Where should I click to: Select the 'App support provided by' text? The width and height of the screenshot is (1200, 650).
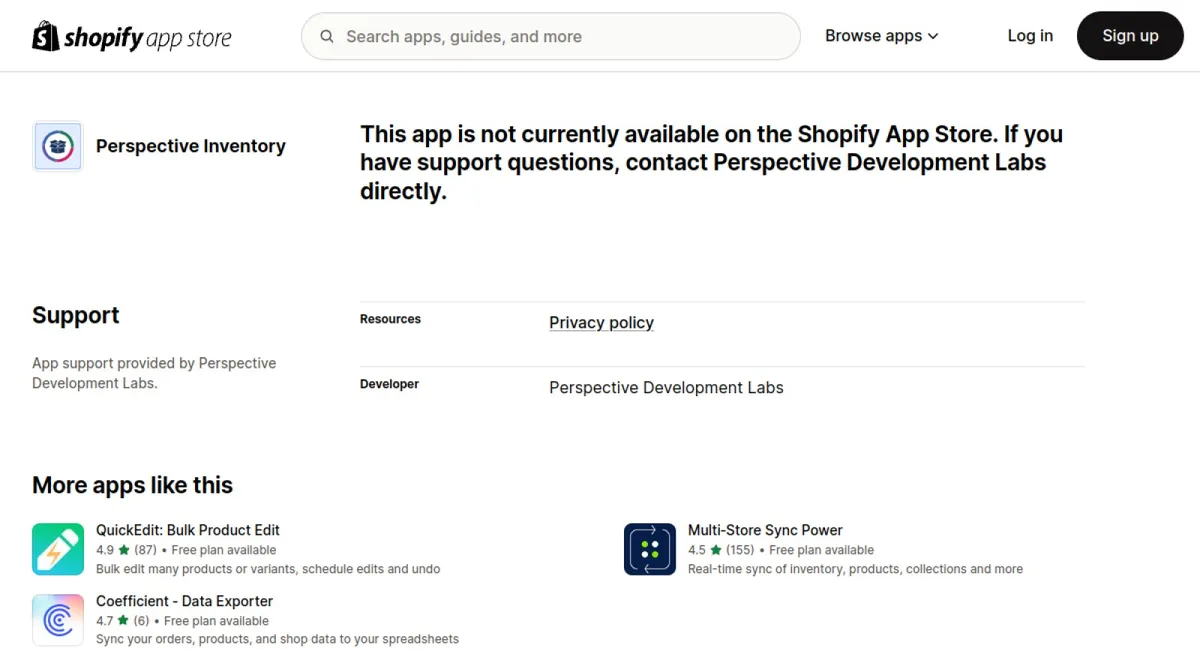coord(113,363)
